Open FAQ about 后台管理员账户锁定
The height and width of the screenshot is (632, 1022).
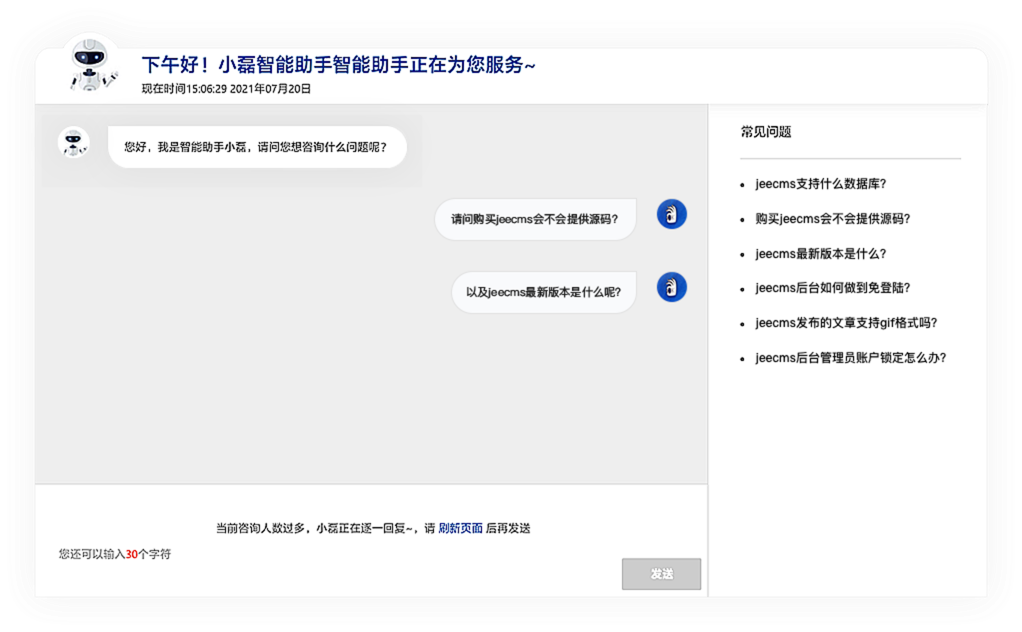[x=850, y=358]
